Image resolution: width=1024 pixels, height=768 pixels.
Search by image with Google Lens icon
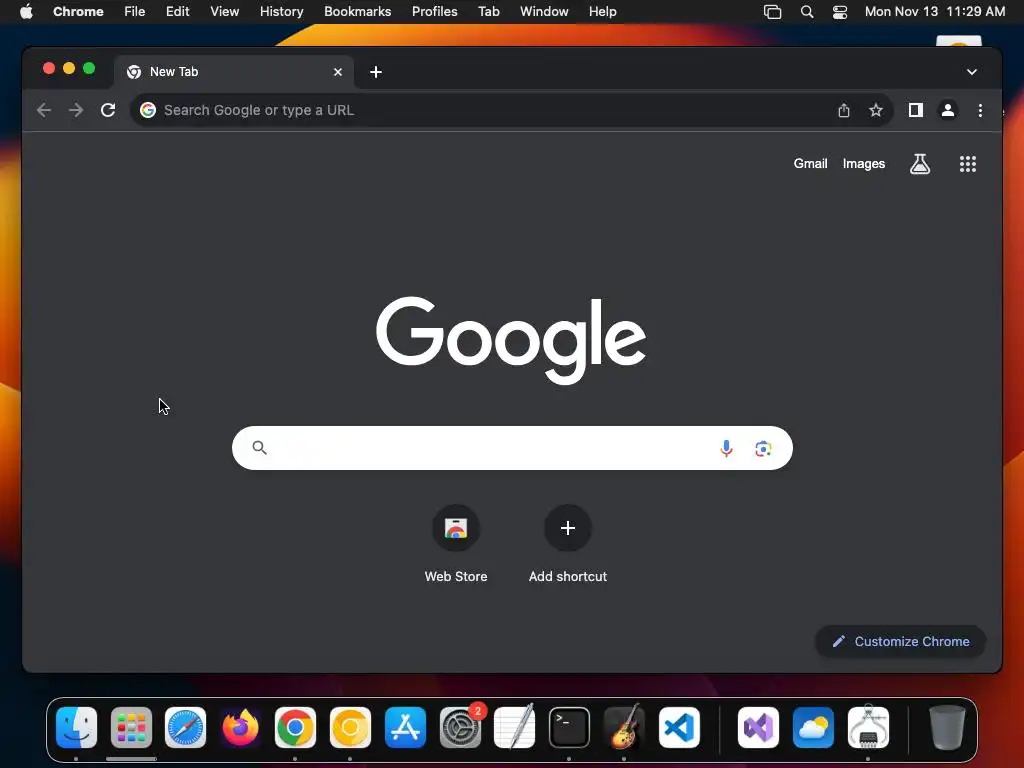coord(763,448)
